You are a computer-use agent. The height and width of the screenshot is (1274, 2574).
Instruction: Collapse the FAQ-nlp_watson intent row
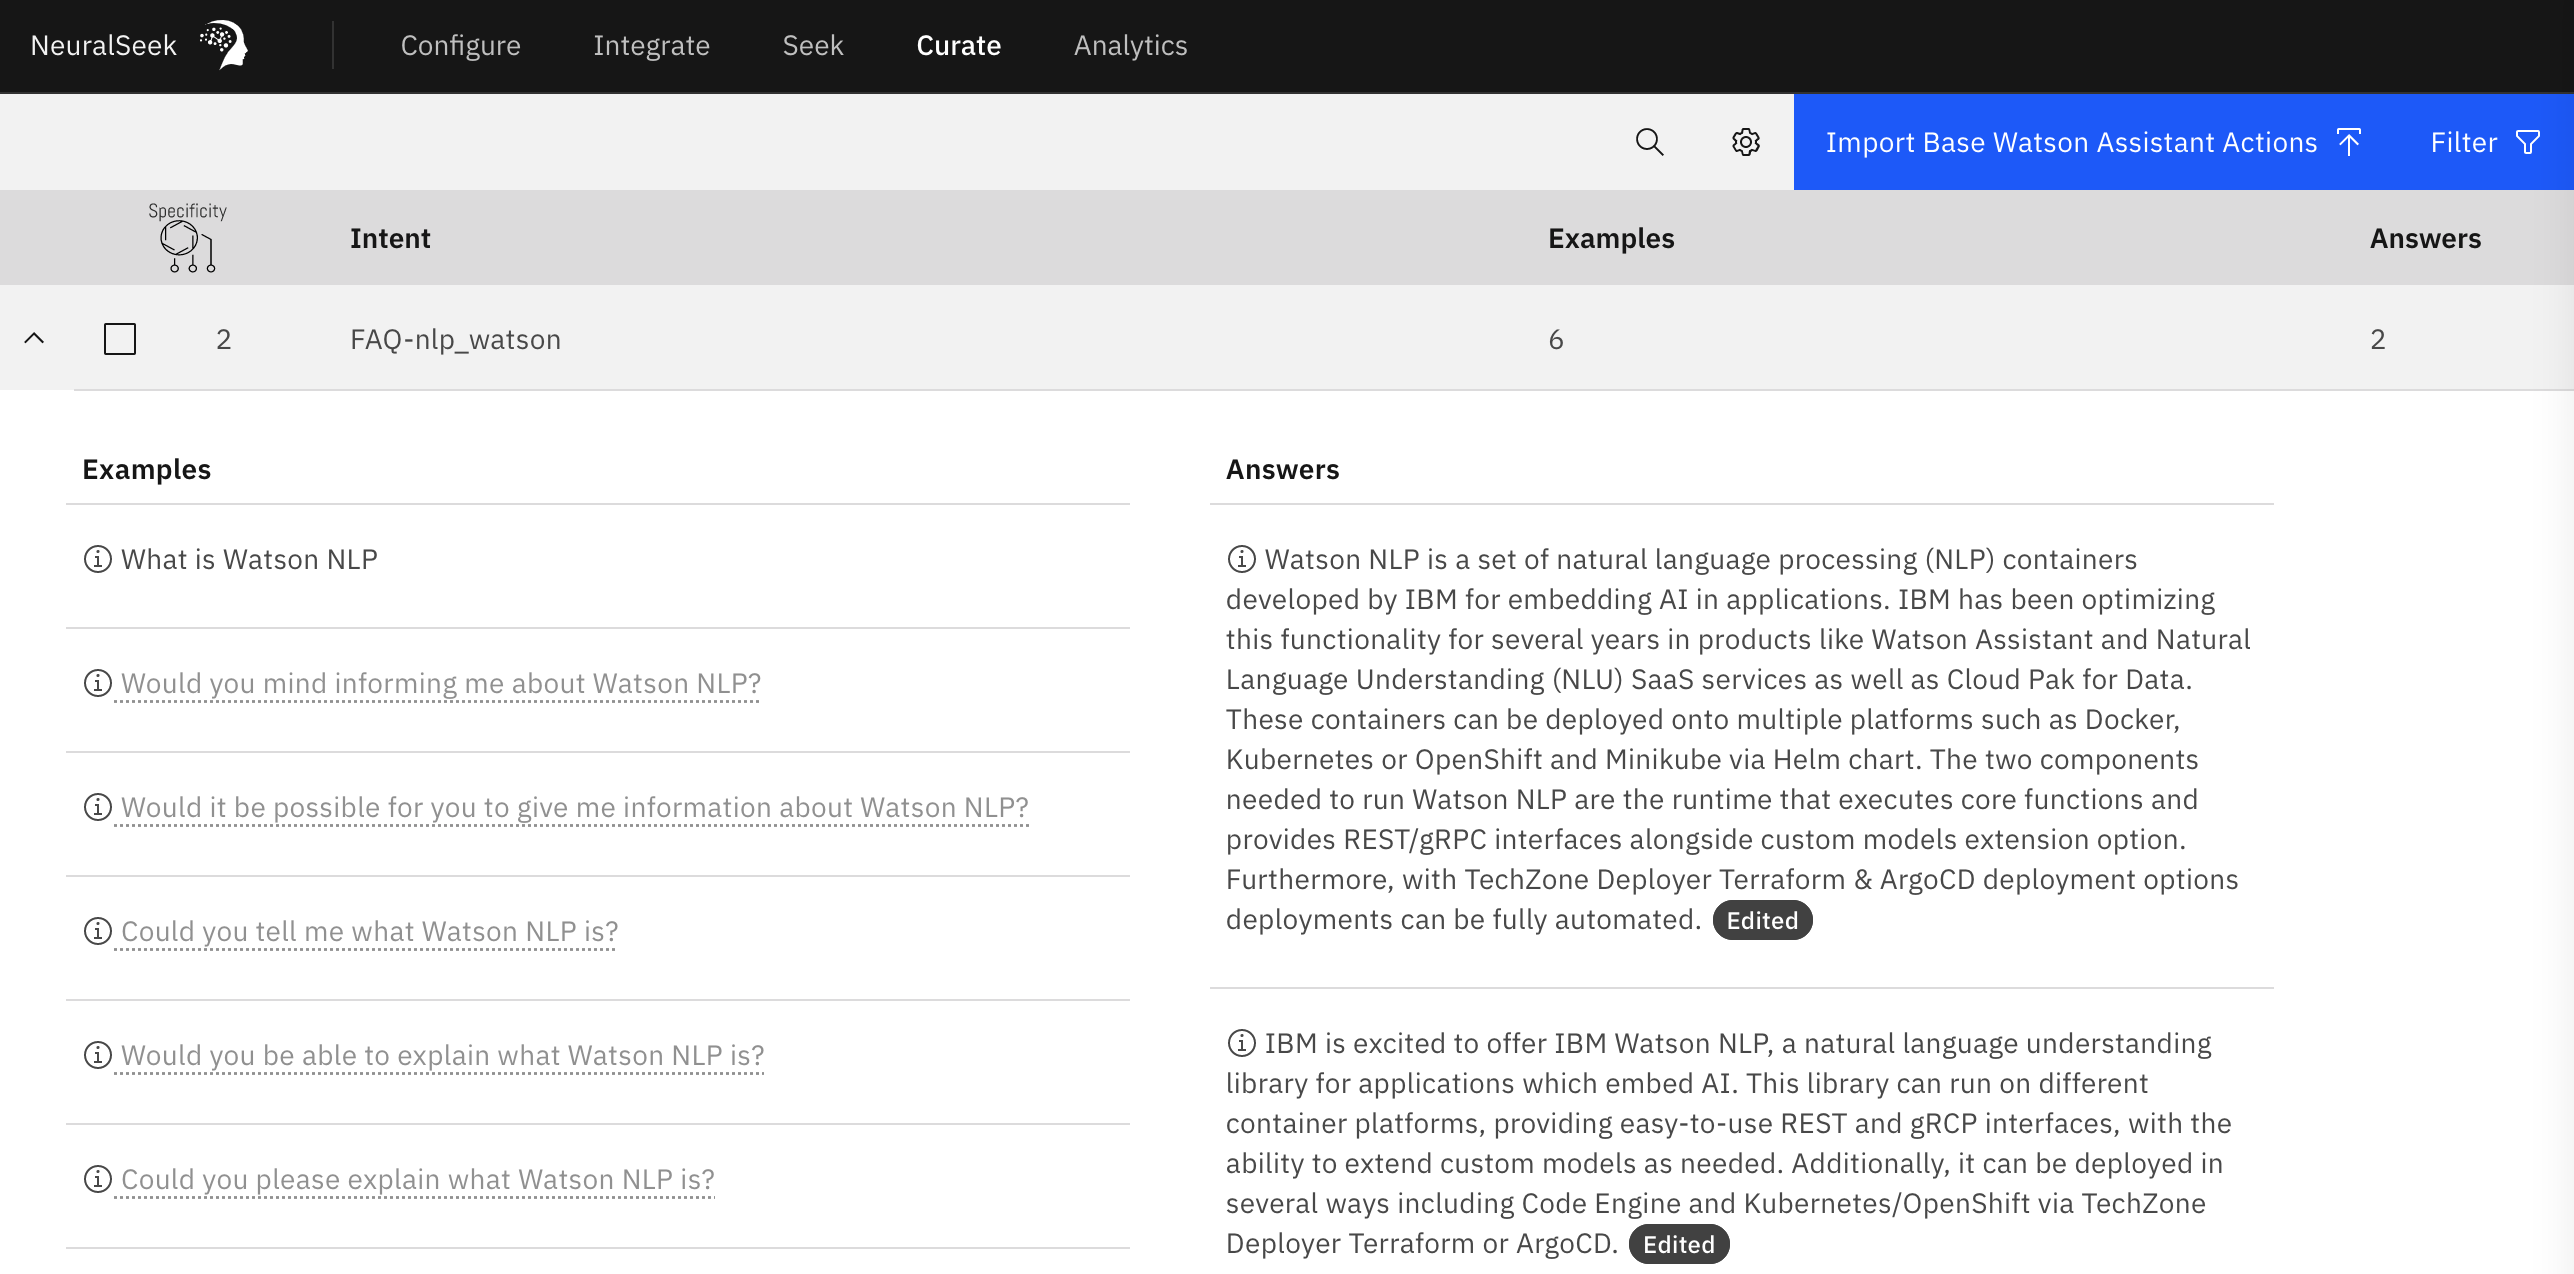coord(34,338)
